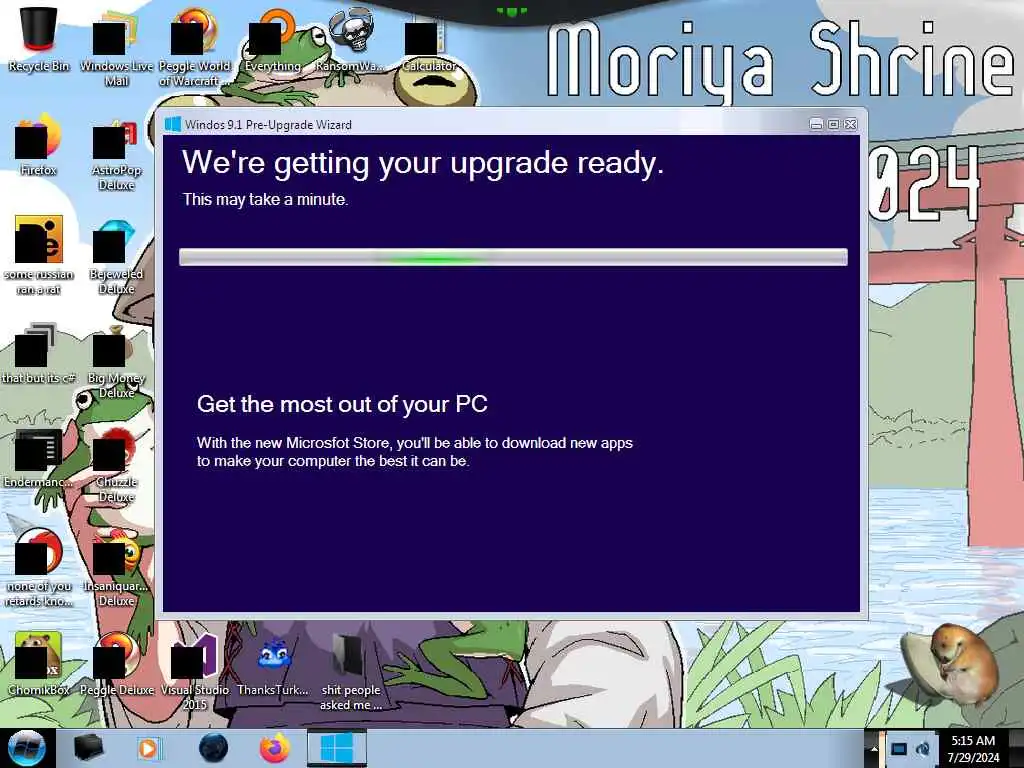Click the Microsfot Store description paragraph

(x=415, y=452)
